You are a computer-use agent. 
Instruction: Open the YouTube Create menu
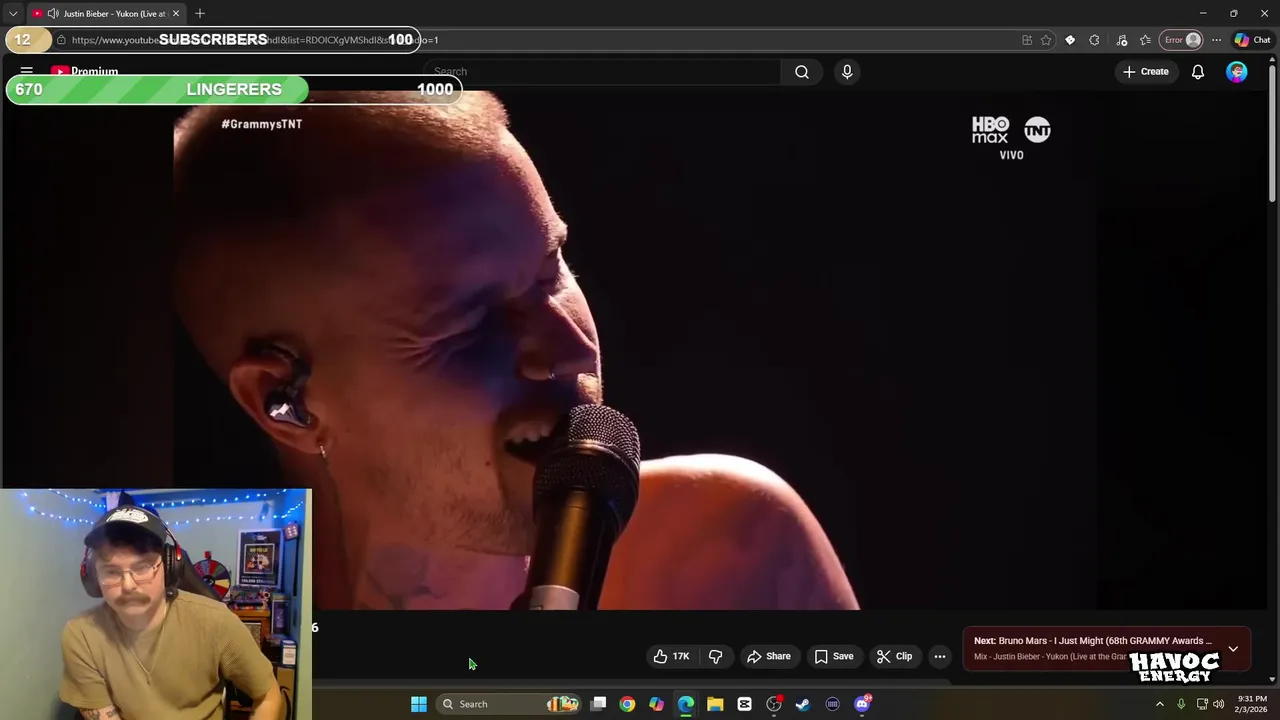tap(1146, 71)
